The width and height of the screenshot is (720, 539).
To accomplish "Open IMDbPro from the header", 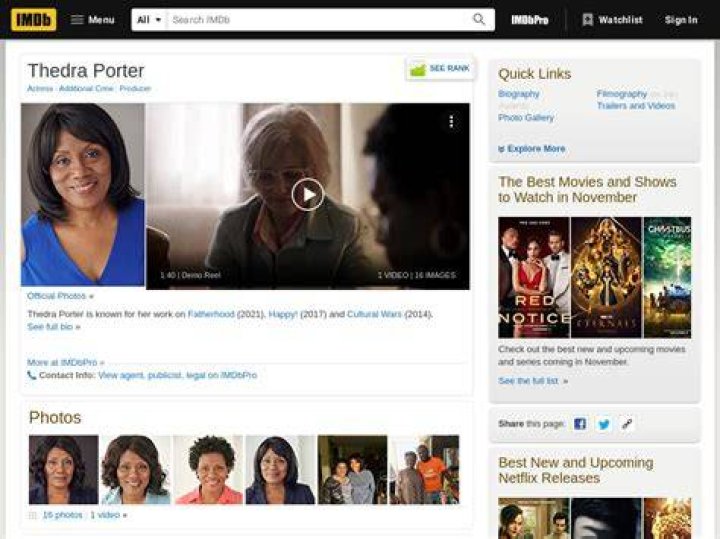I will (x=530, y=20).
